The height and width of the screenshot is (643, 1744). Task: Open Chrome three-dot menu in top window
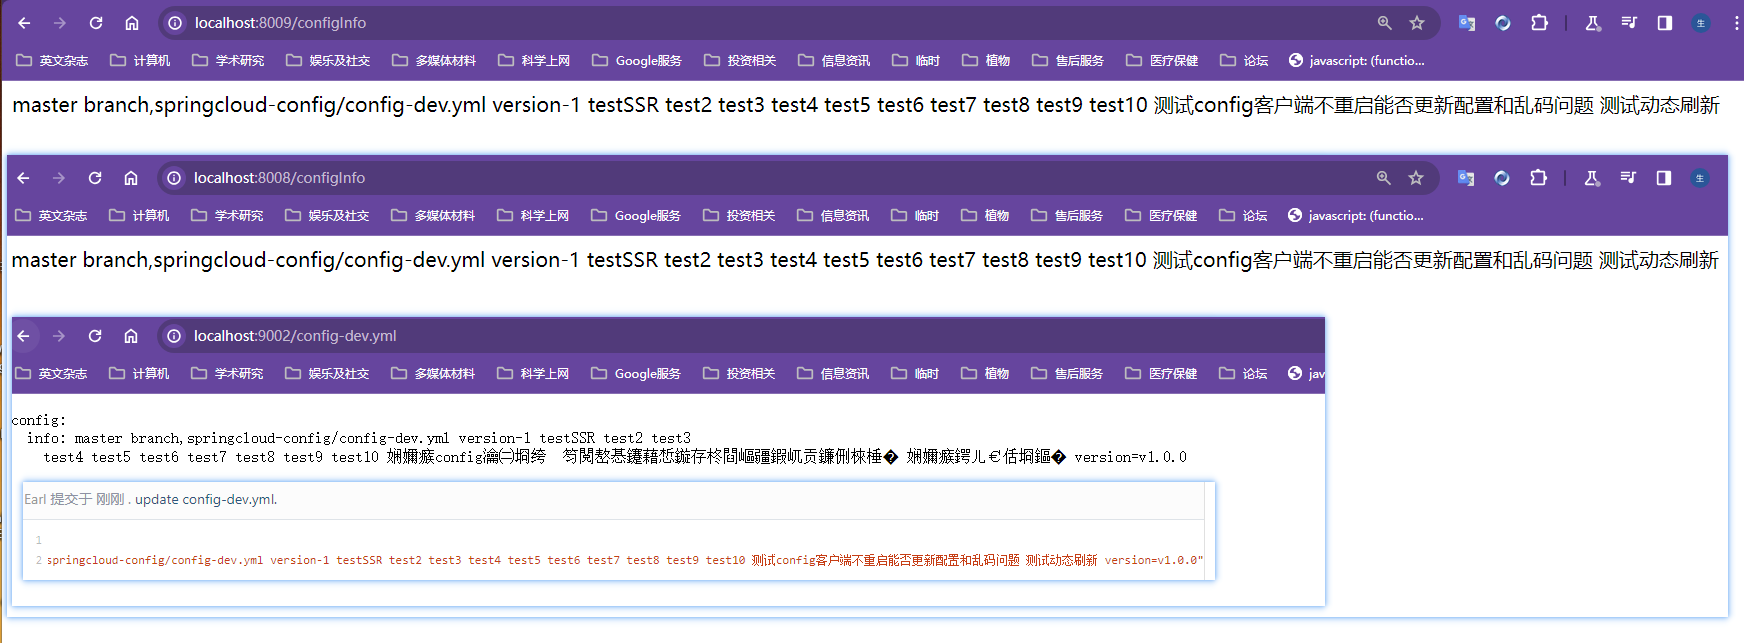(1736, 23)
